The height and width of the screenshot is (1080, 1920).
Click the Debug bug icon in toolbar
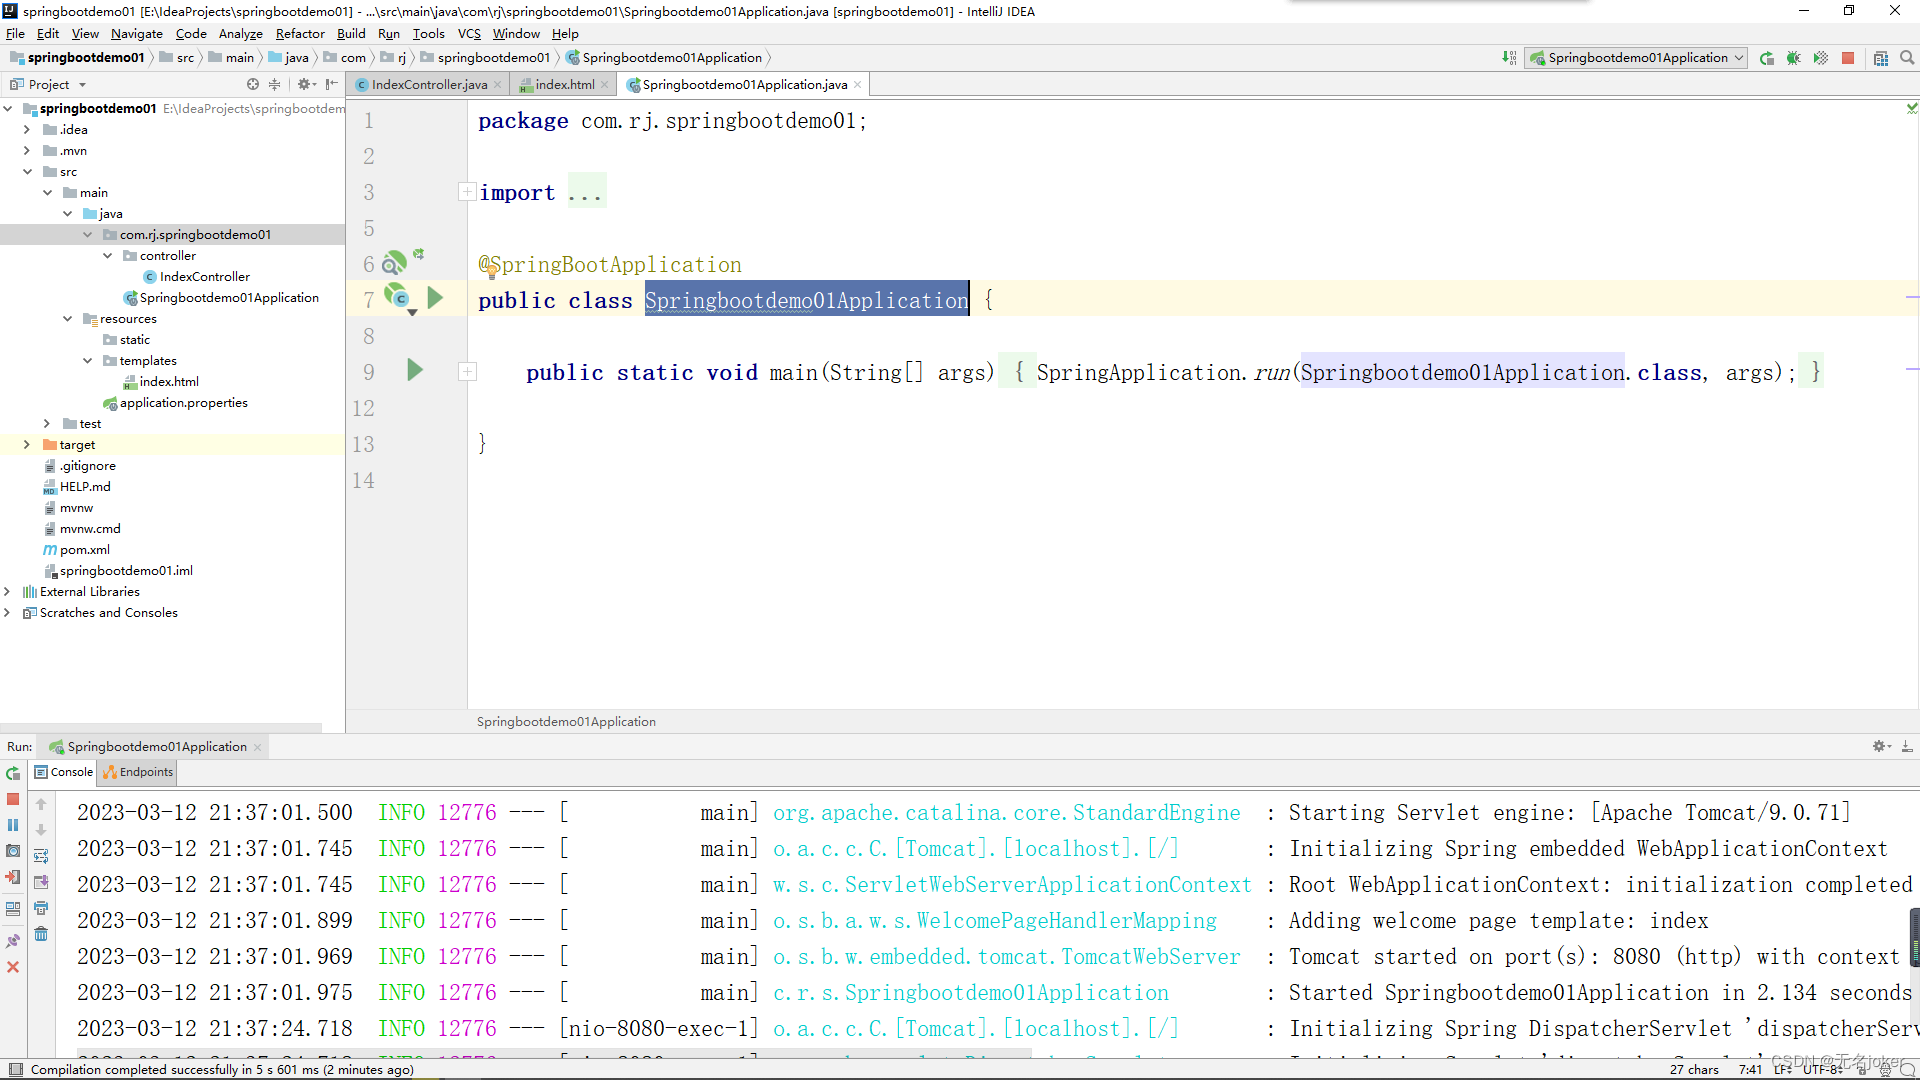1793,58
